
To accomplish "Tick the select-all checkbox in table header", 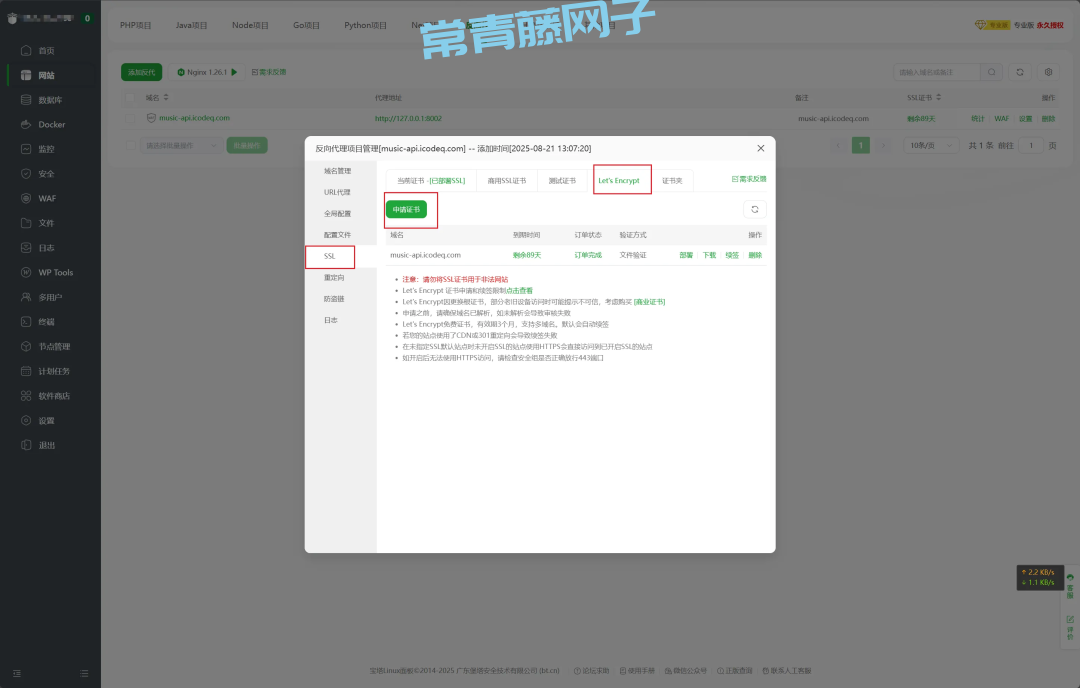I will pyautogui.click(x=130, y=98).
